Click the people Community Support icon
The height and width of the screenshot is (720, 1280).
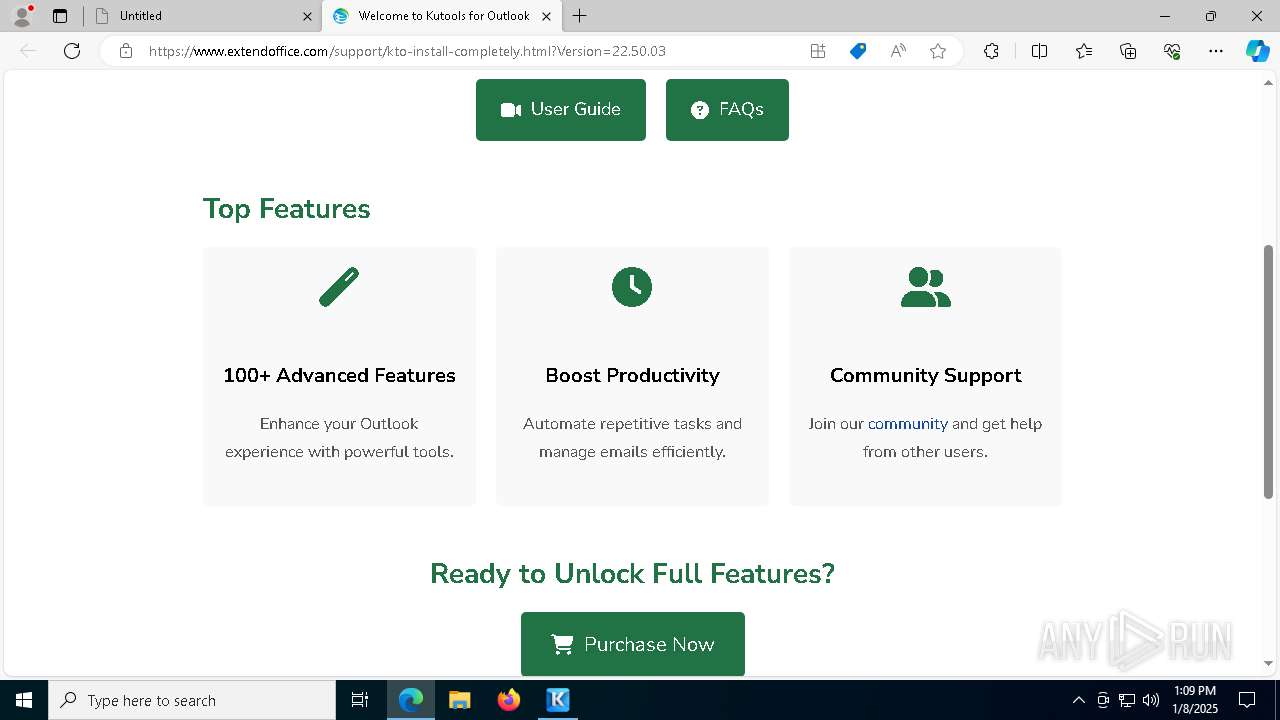(x=926, y=287)
